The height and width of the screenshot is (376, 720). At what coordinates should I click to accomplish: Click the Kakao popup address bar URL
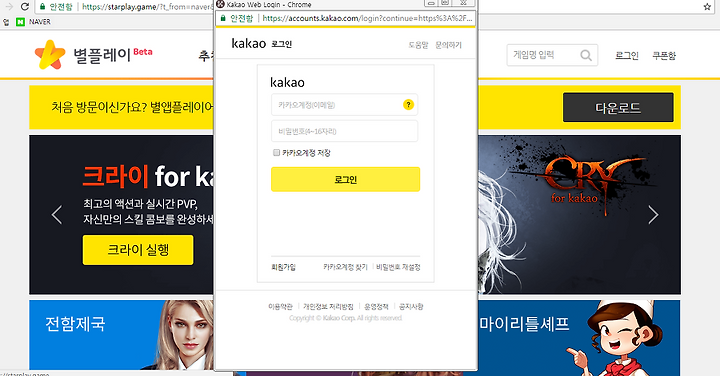pyautogui.click(x=367, y=18)
